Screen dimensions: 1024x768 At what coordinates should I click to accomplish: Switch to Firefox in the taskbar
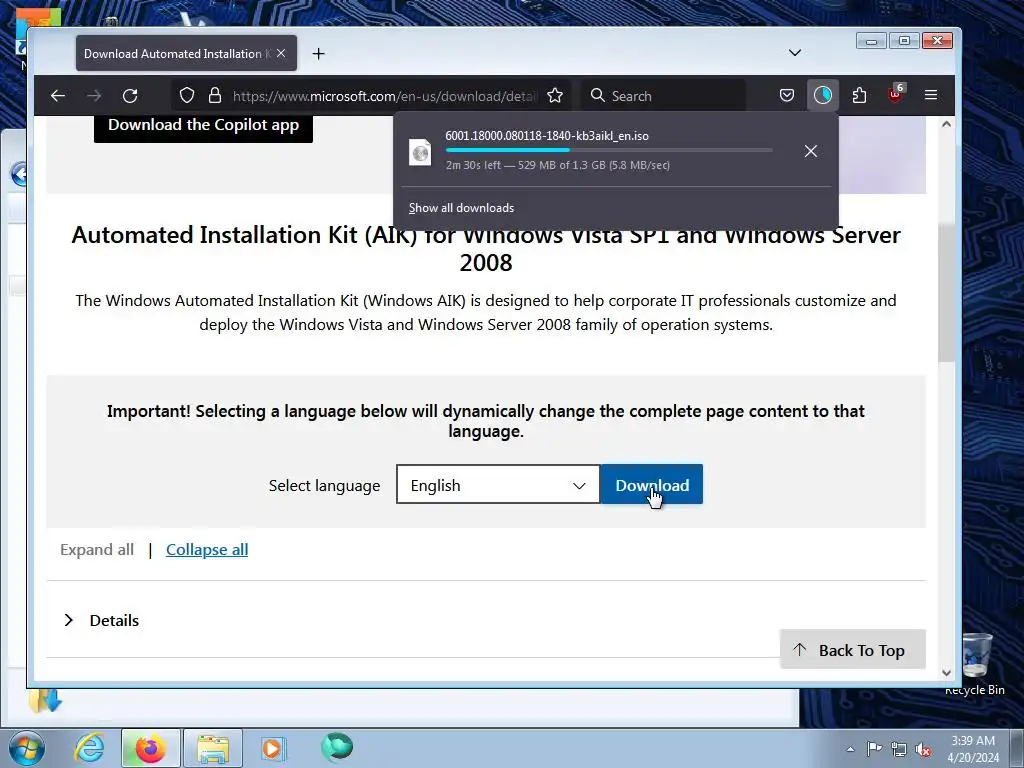tap(150, 748)
